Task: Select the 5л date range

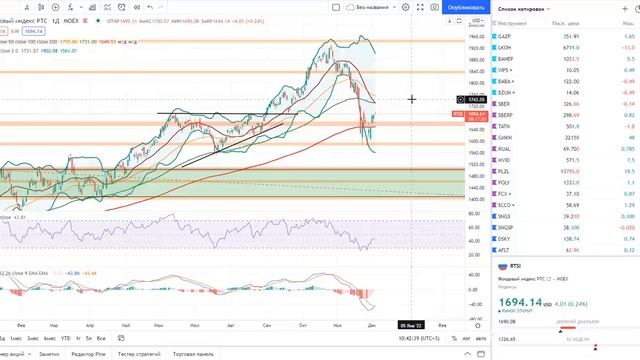Action: 89,338
